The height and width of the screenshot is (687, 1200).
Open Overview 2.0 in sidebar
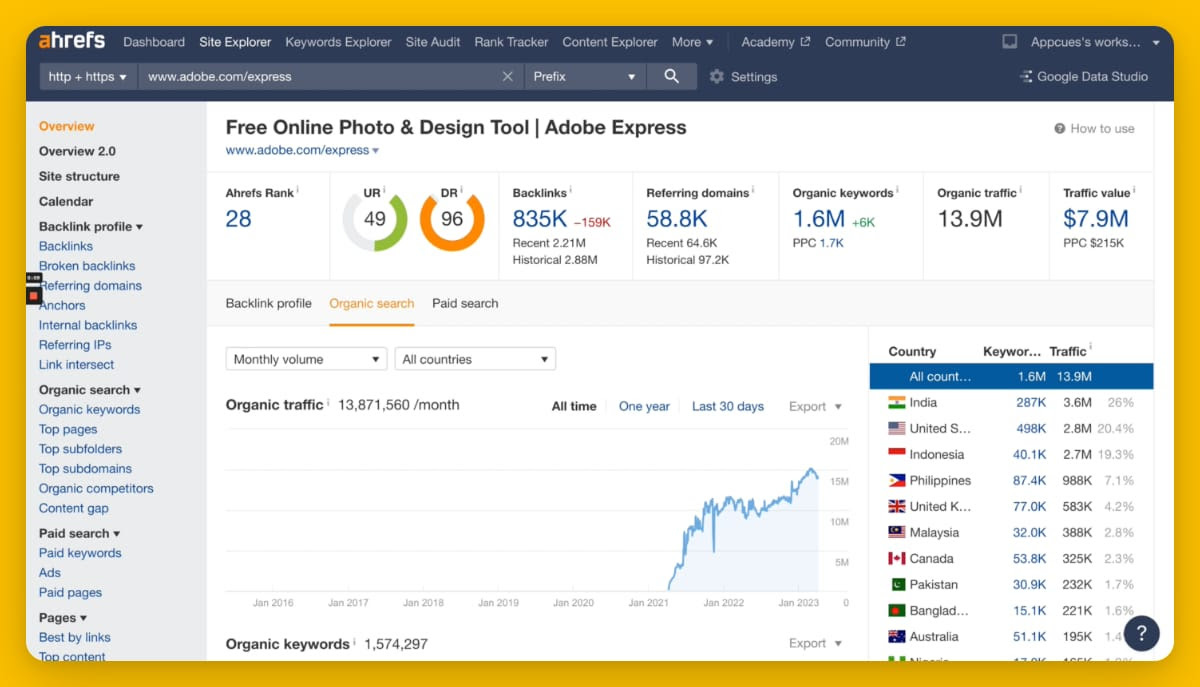pyautogui.click(x=77, y=151)
